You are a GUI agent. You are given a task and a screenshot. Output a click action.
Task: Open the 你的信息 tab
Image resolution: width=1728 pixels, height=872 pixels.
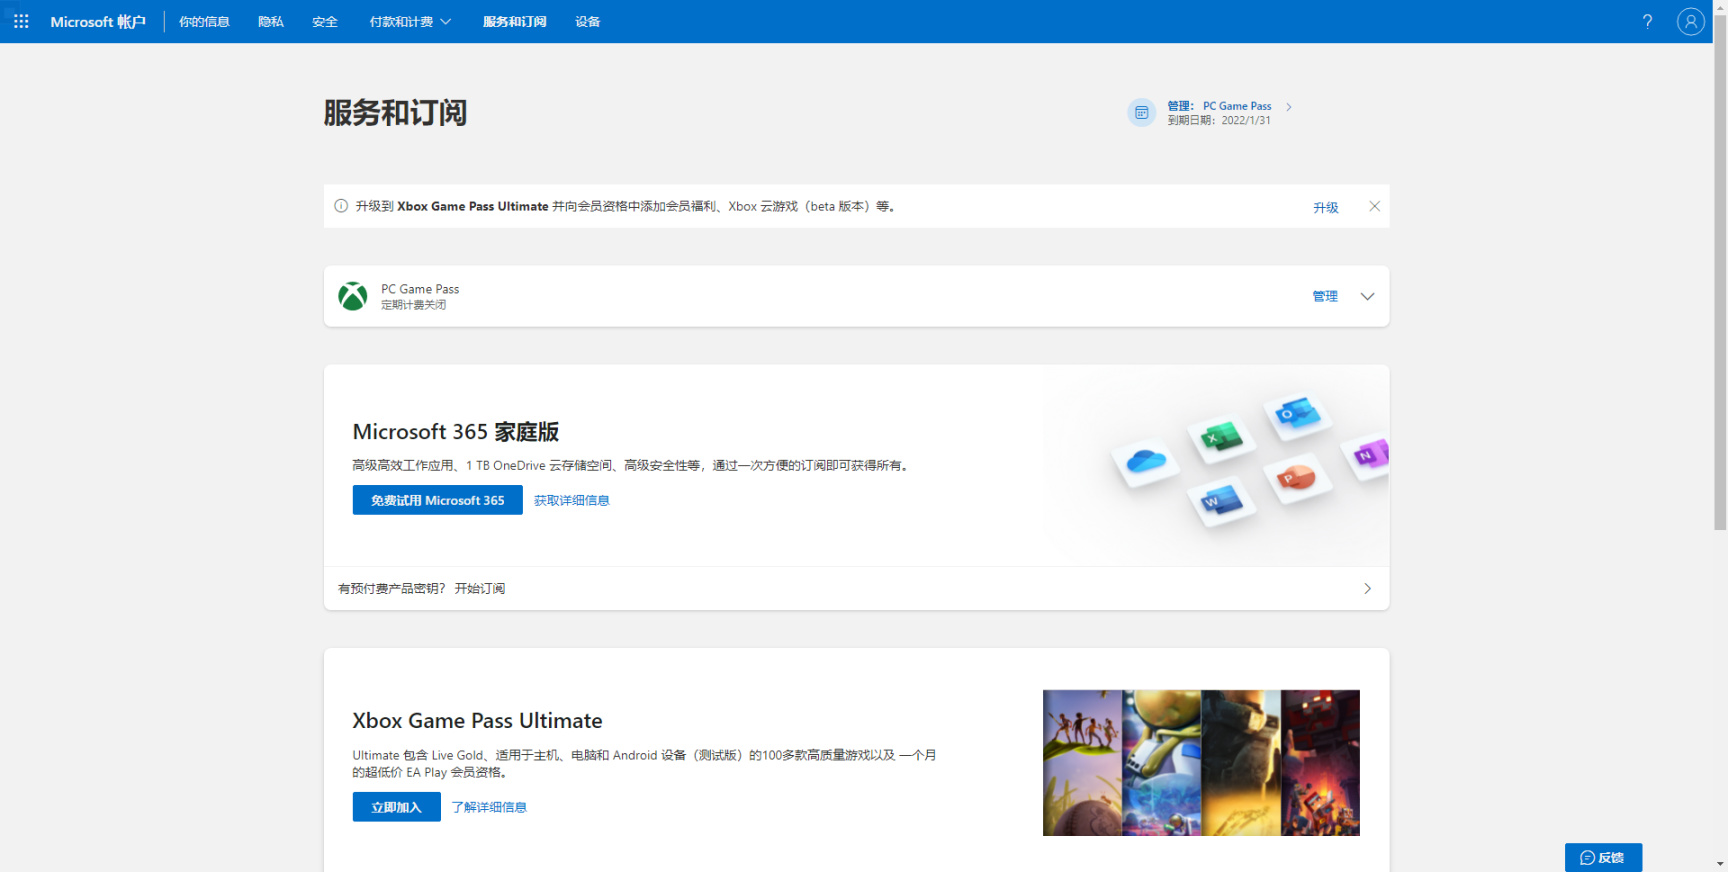point(204,21)
